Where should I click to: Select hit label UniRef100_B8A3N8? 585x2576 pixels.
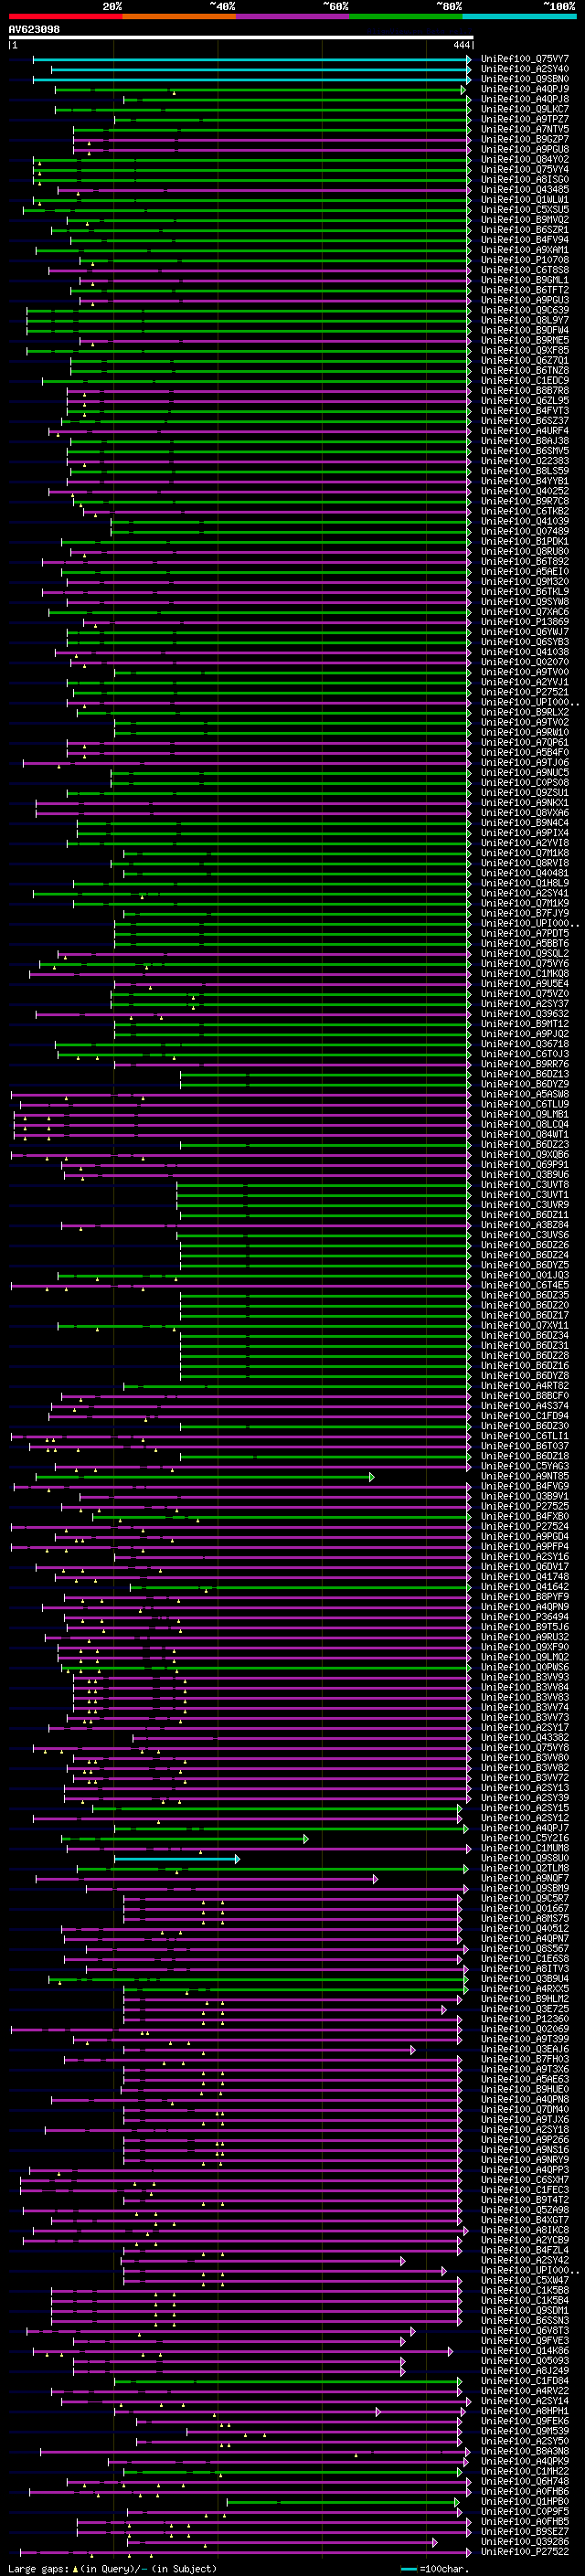click(524, 2451)
